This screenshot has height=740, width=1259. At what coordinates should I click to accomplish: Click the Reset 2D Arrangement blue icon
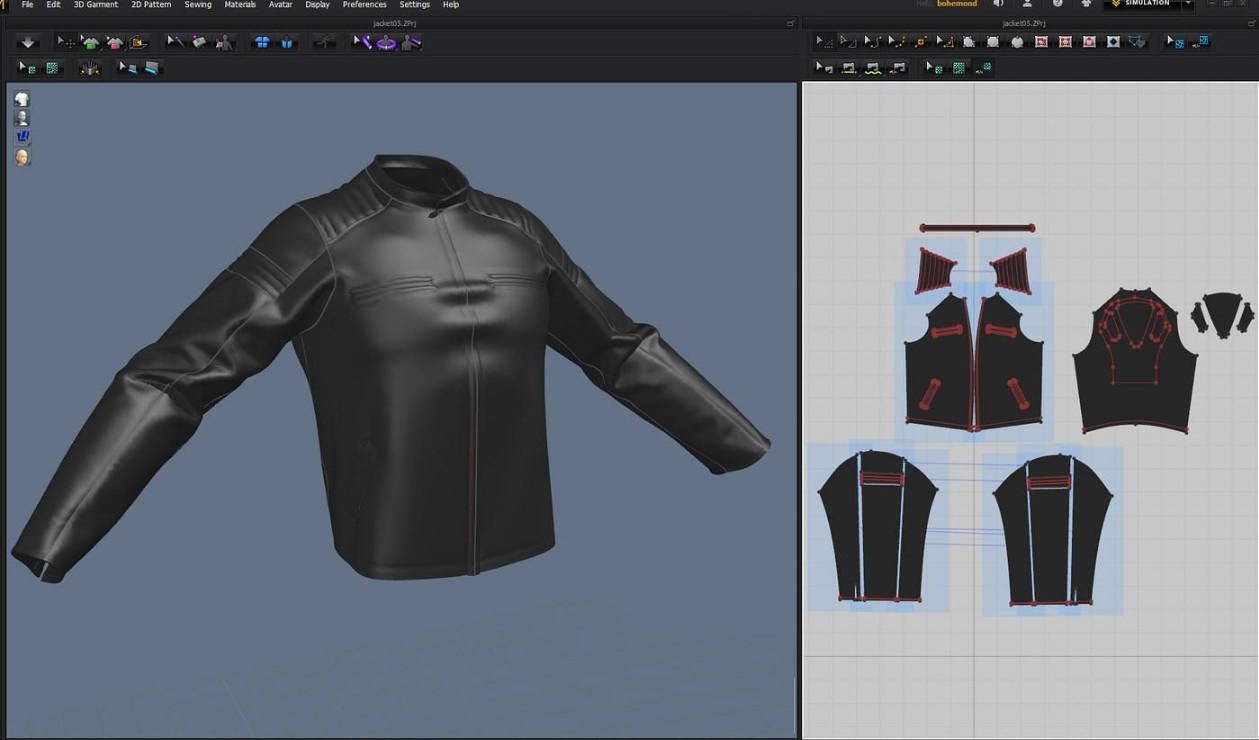261,43
